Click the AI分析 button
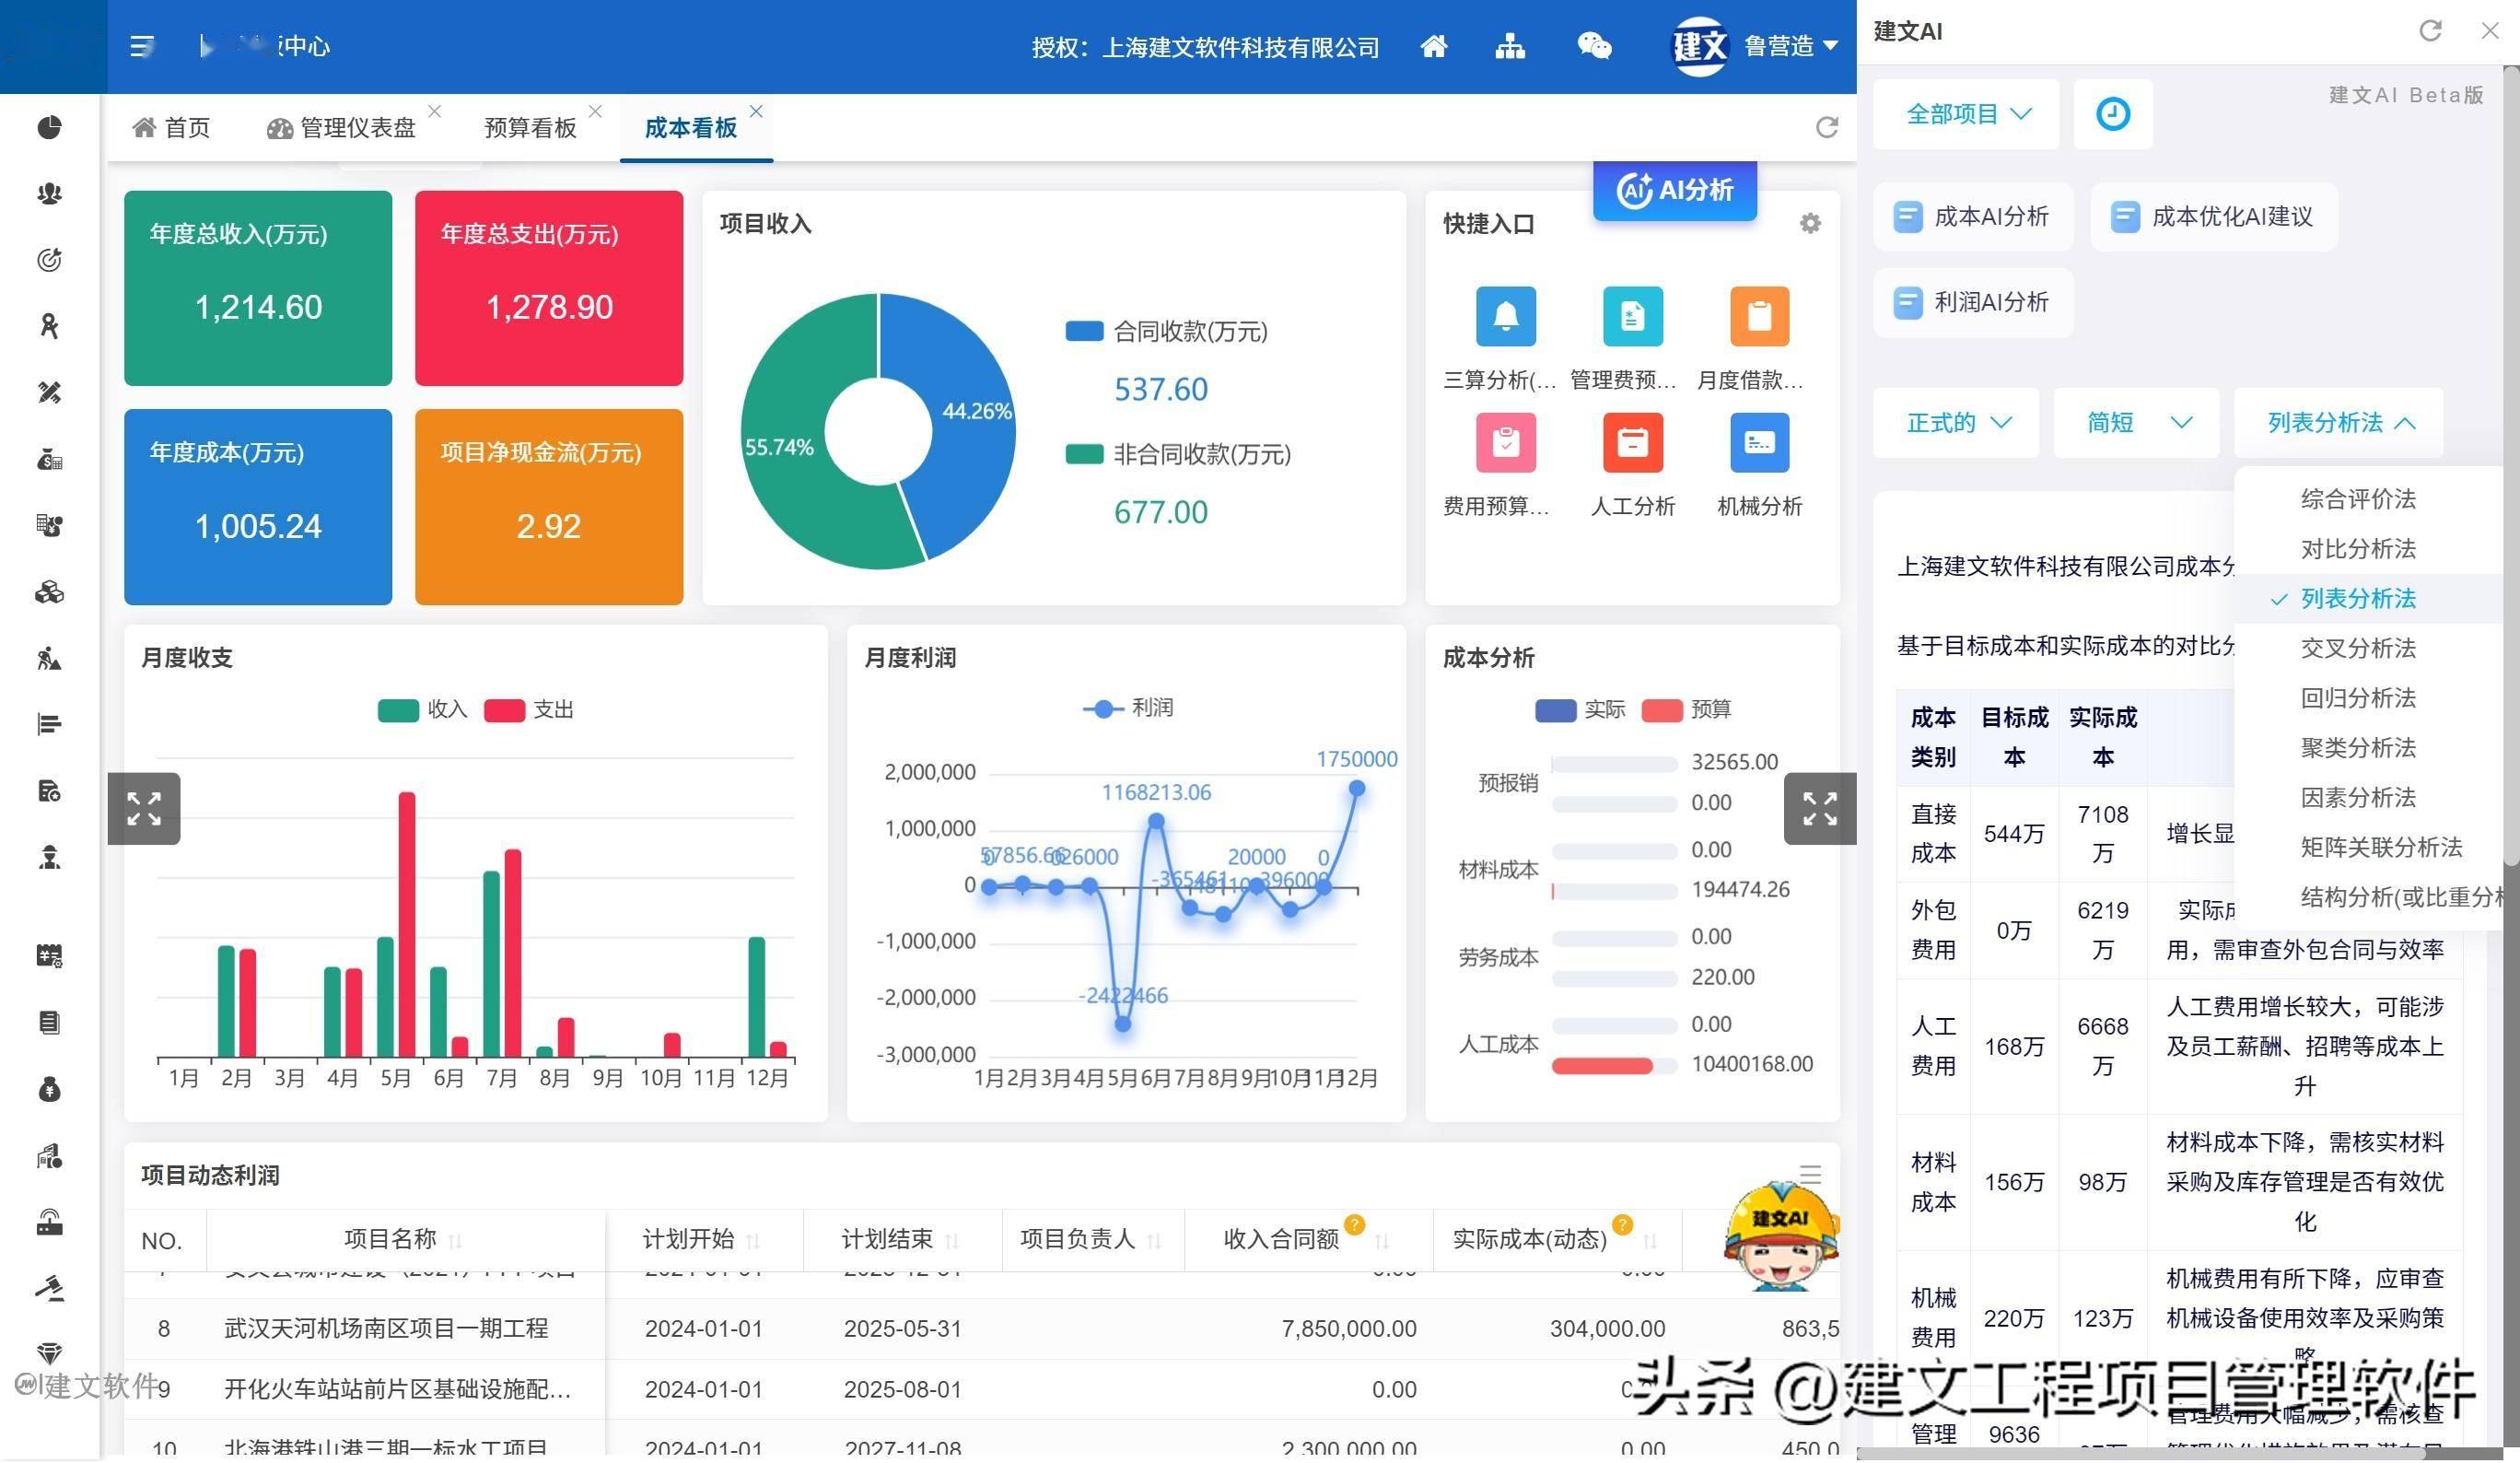This screenshot has height=1463, width=2520. [x=1675, y=190]
